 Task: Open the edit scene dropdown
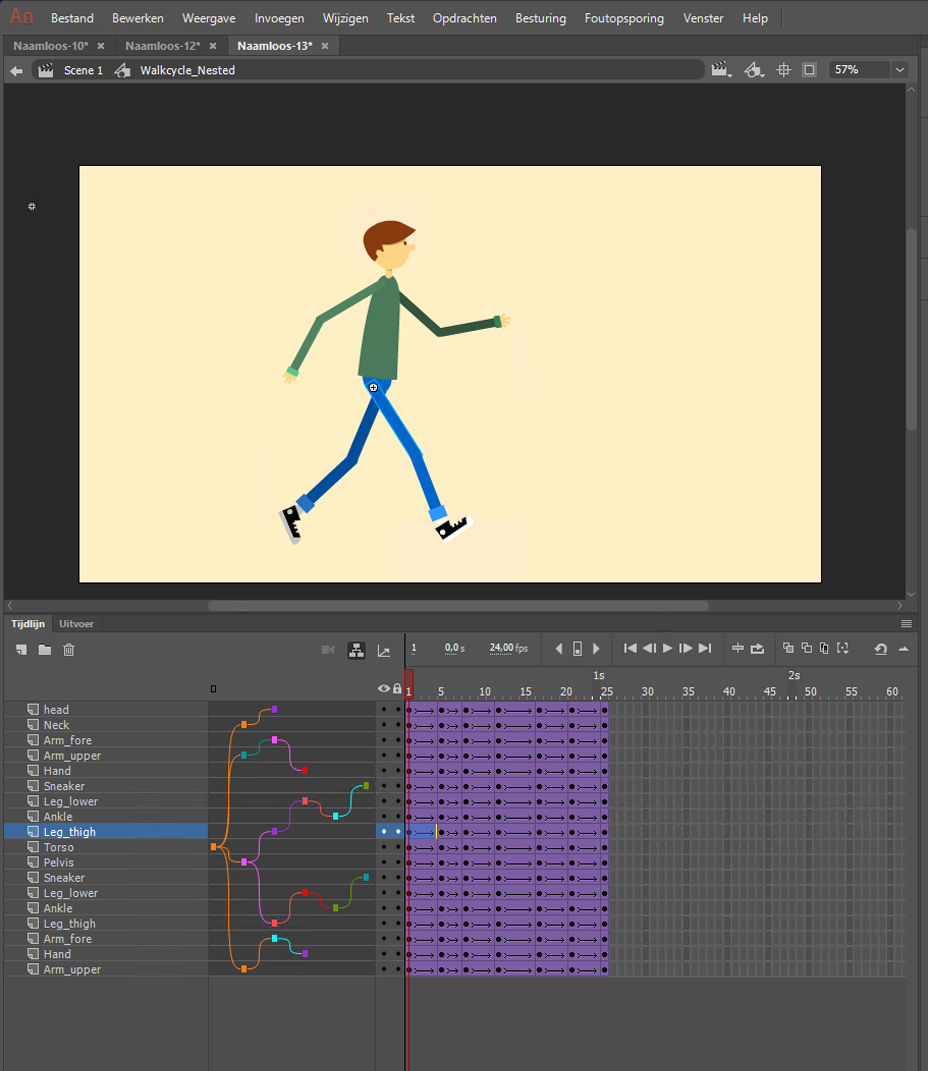(x=721, y=70)
